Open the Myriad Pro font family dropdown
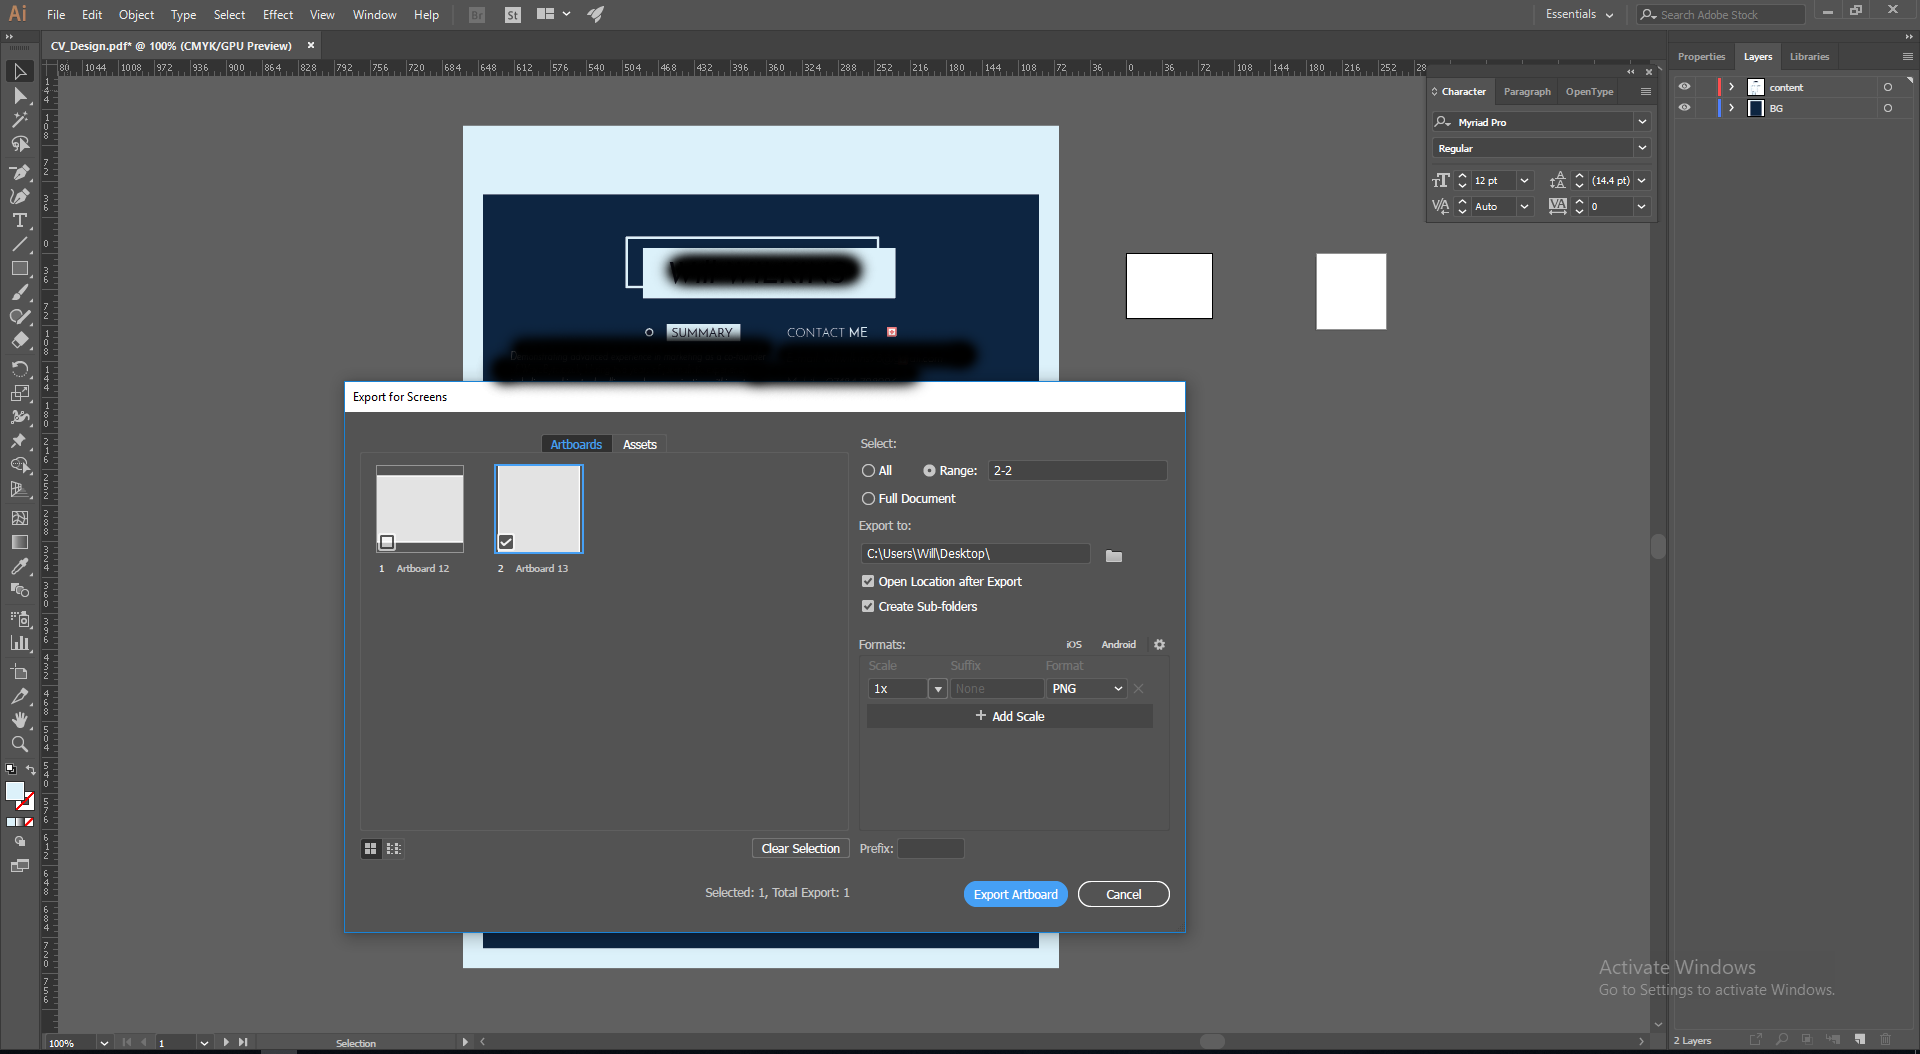The width and height of the screenshot is (1920, 1054). pyautogui.click(x=1641, y=122)
